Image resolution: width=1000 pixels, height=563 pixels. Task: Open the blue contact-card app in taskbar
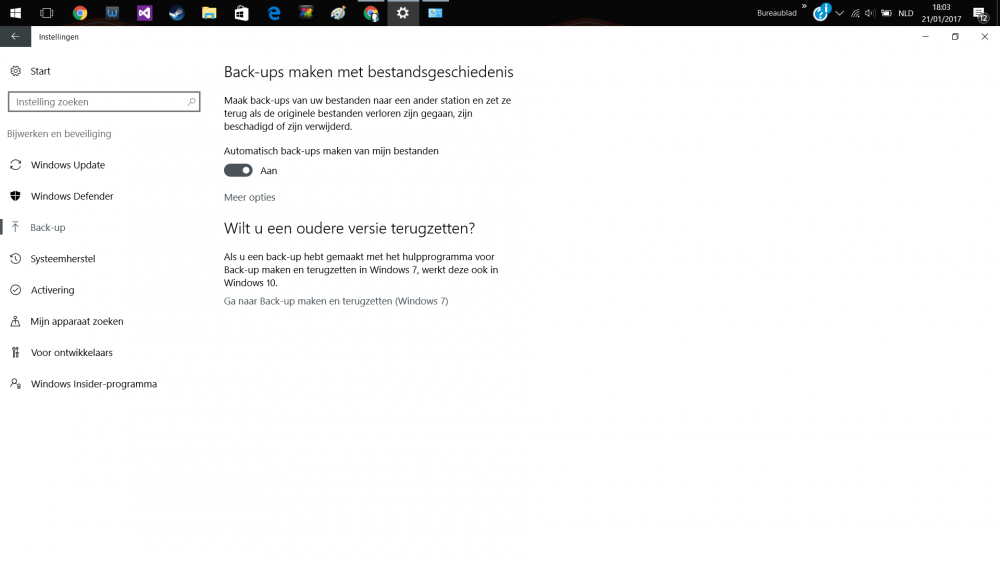[x=435, y=13]
